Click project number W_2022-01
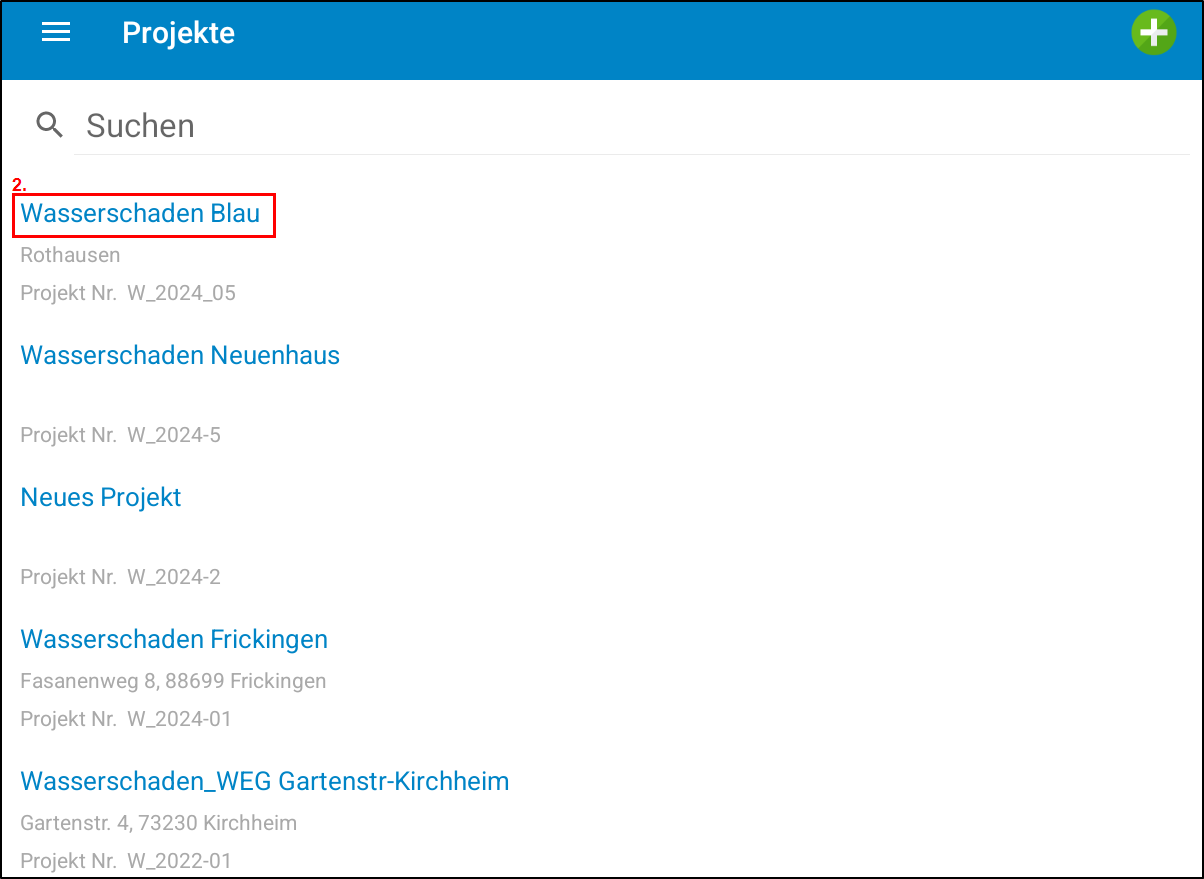This screenshot has height=879, width=1204. [126, 860]
